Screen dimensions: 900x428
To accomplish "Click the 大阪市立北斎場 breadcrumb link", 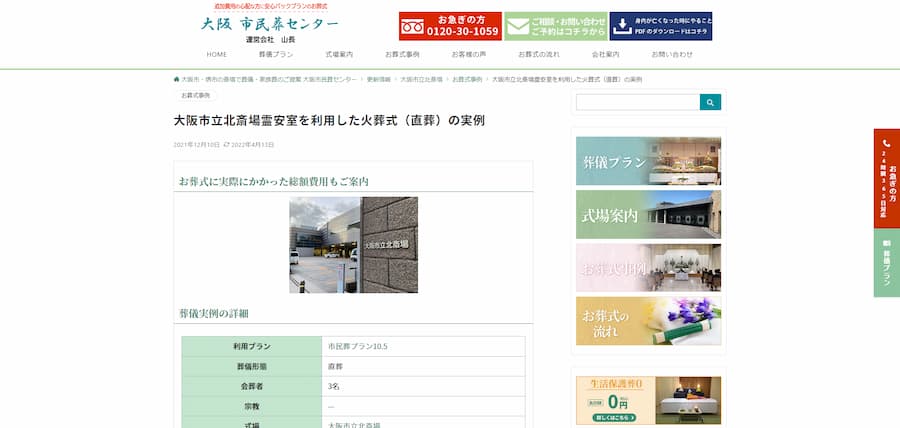I will [421, 79].
